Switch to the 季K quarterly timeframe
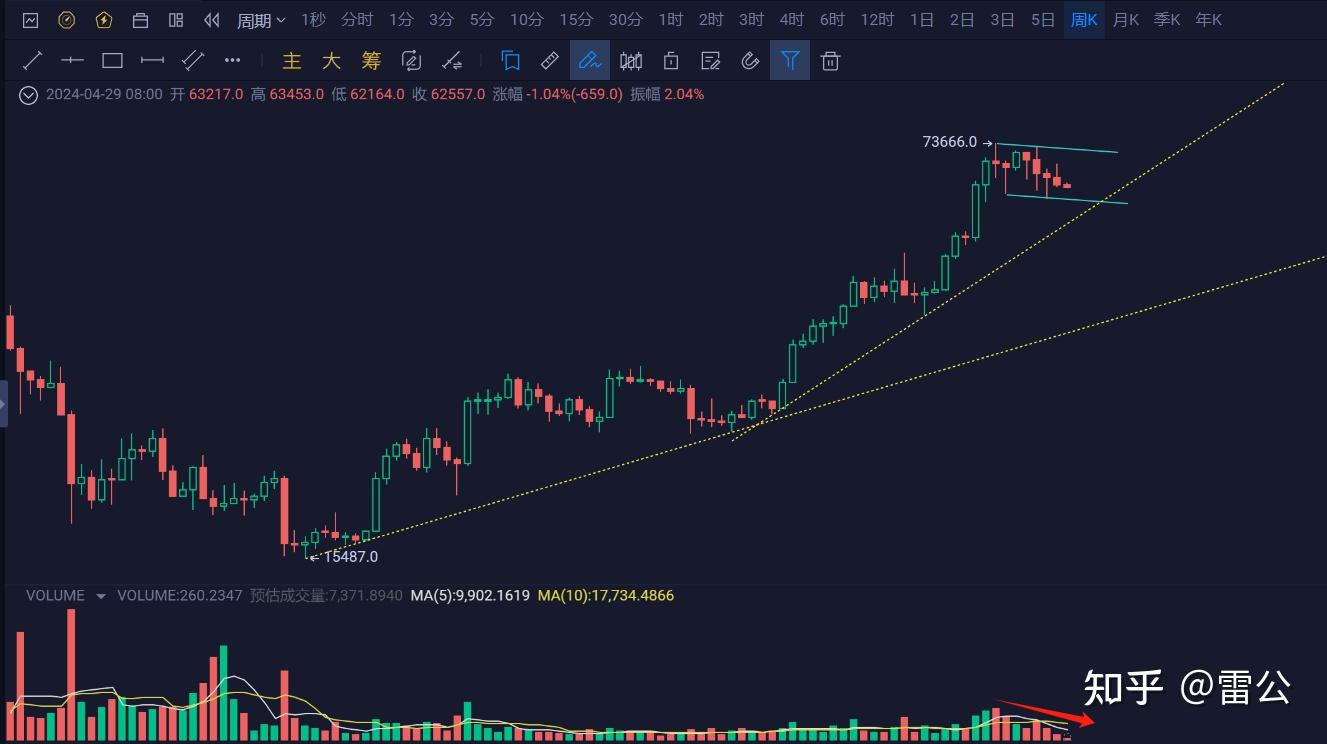 [1167, 20]
